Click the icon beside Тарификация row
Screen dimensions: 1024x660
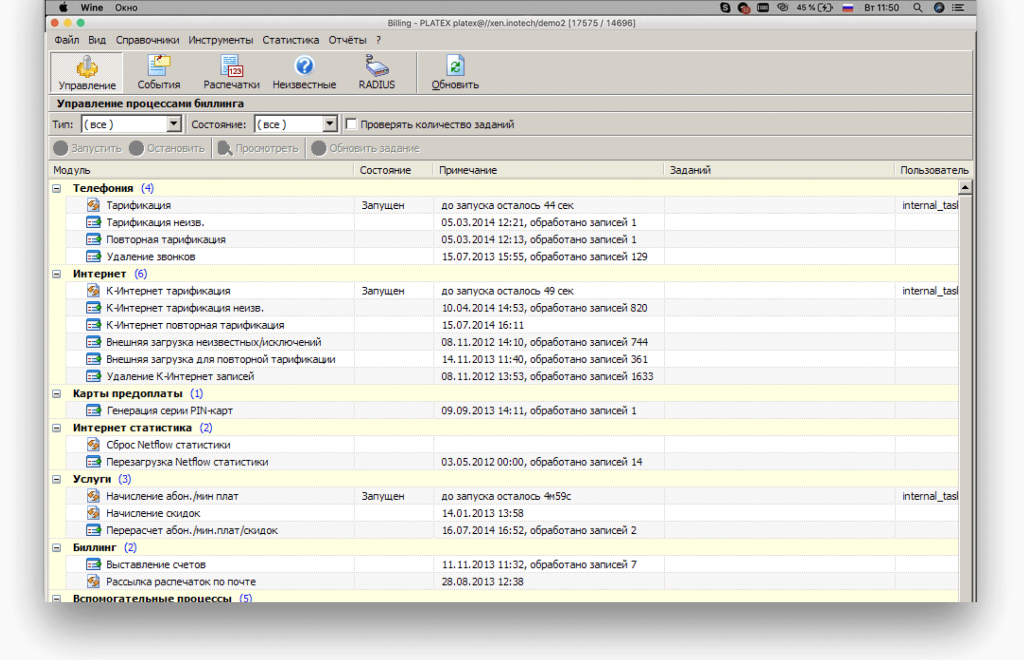(93, 205)
